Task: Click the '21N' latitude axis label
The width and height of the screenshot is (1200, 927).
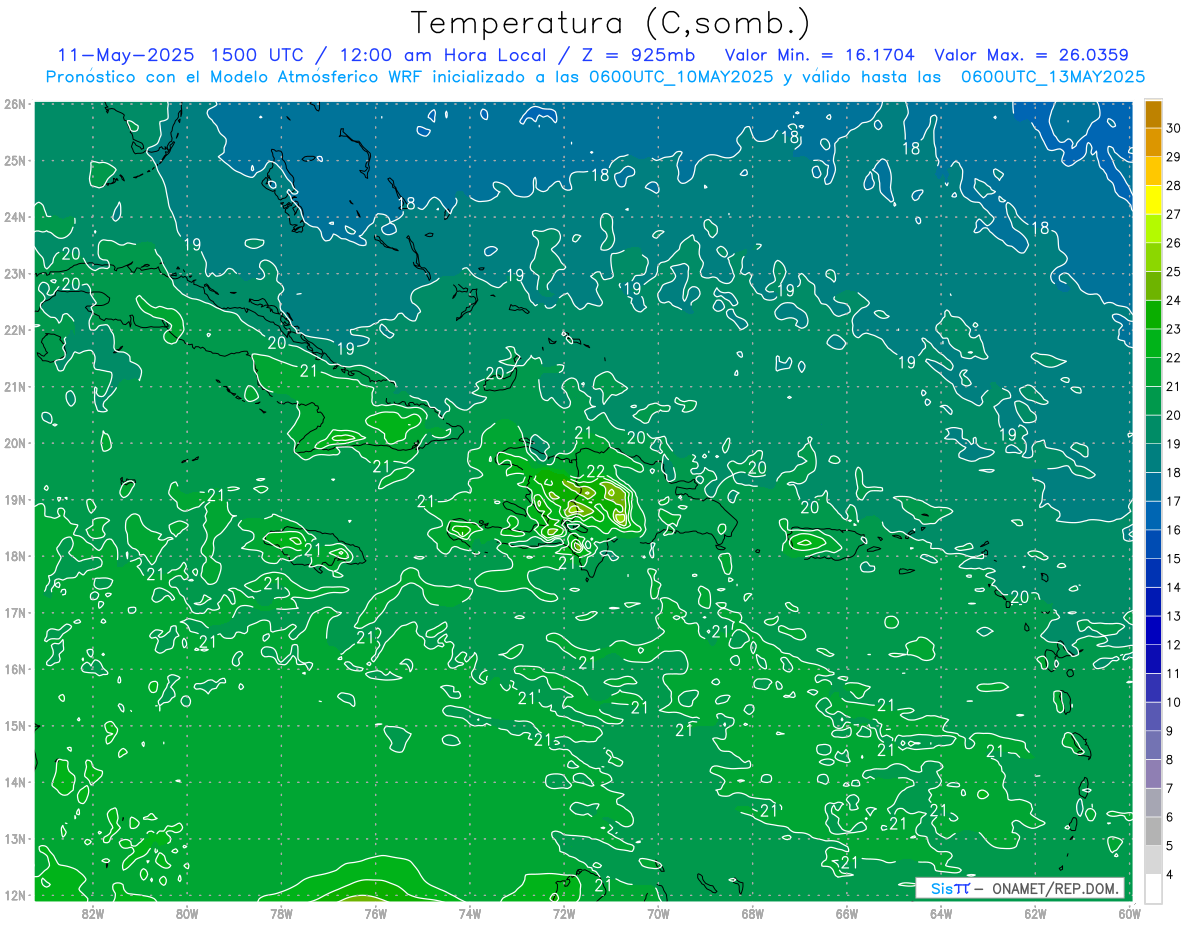Action: [15, 386]
